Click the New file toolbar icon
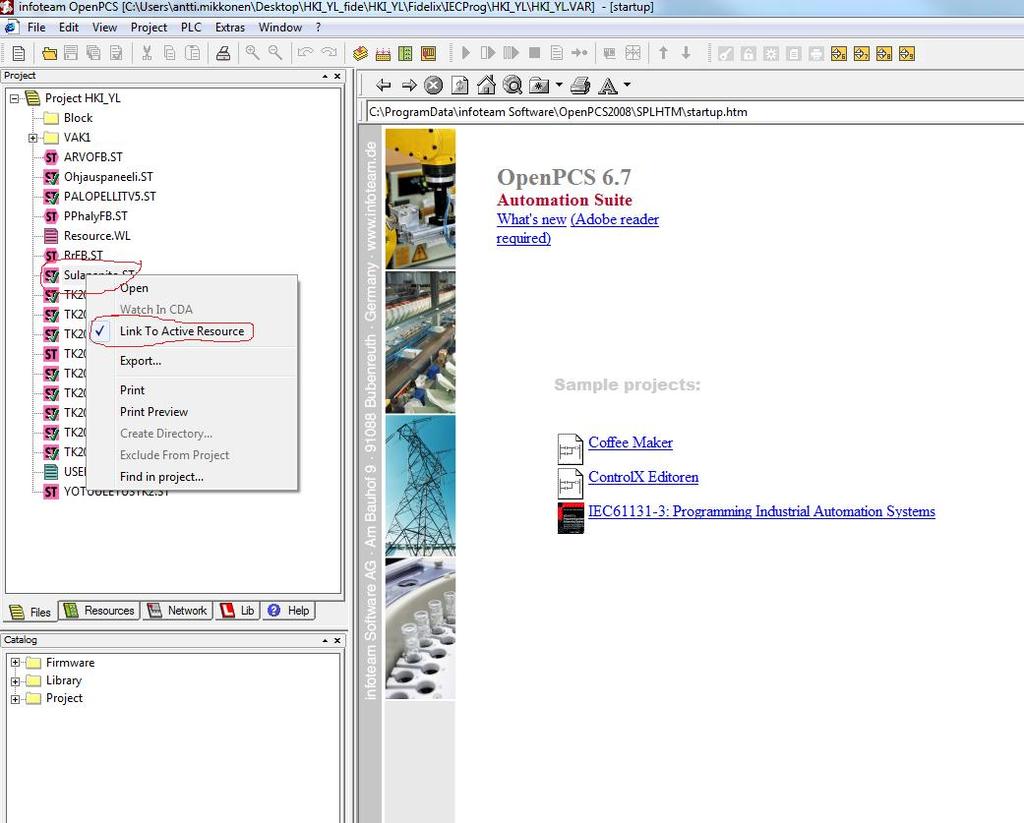The image size is (1024, 823). [19, 53]
